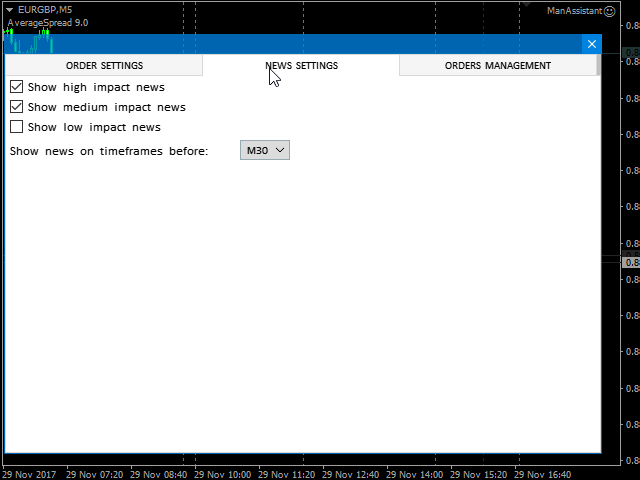Enable Show low impact news
The image size is (640, 480).
click(16, 127)
